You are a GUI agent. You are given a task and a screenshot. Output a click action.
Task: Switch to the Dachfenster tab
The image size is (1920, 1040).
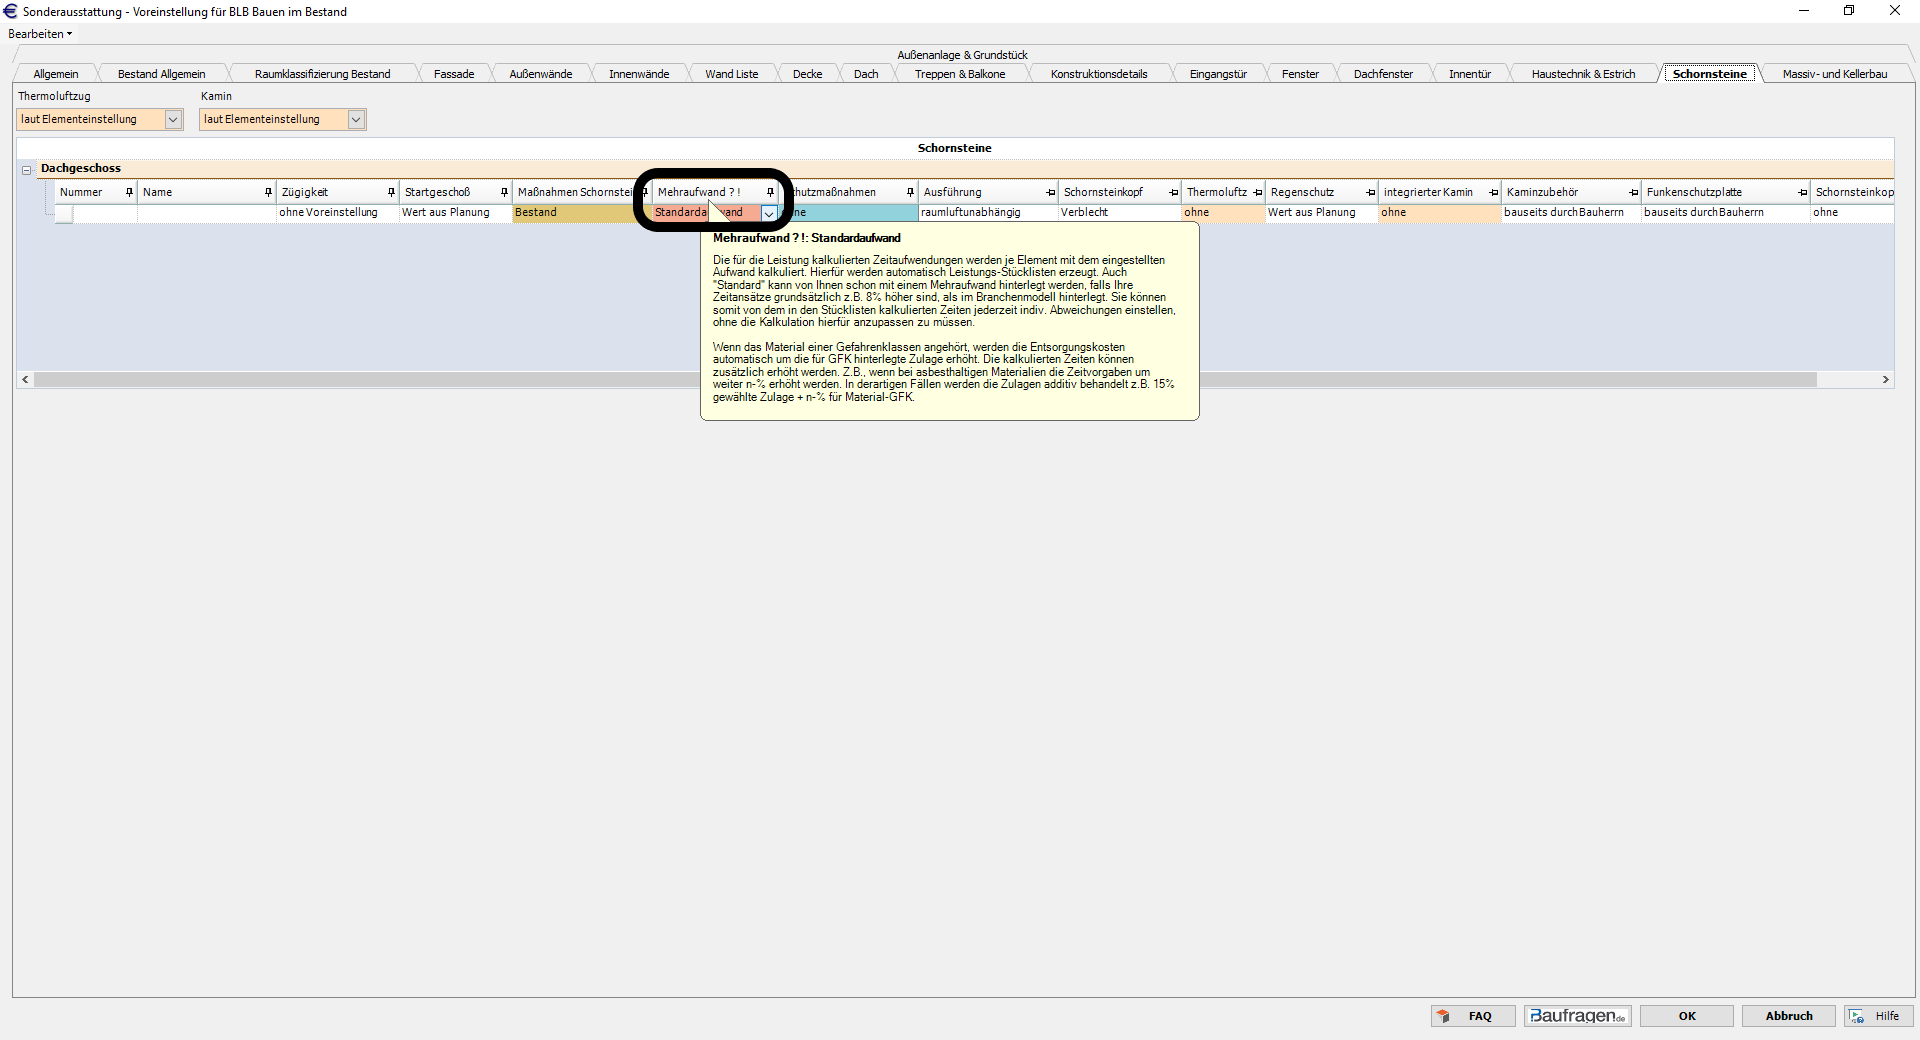tap(1382, 74)
